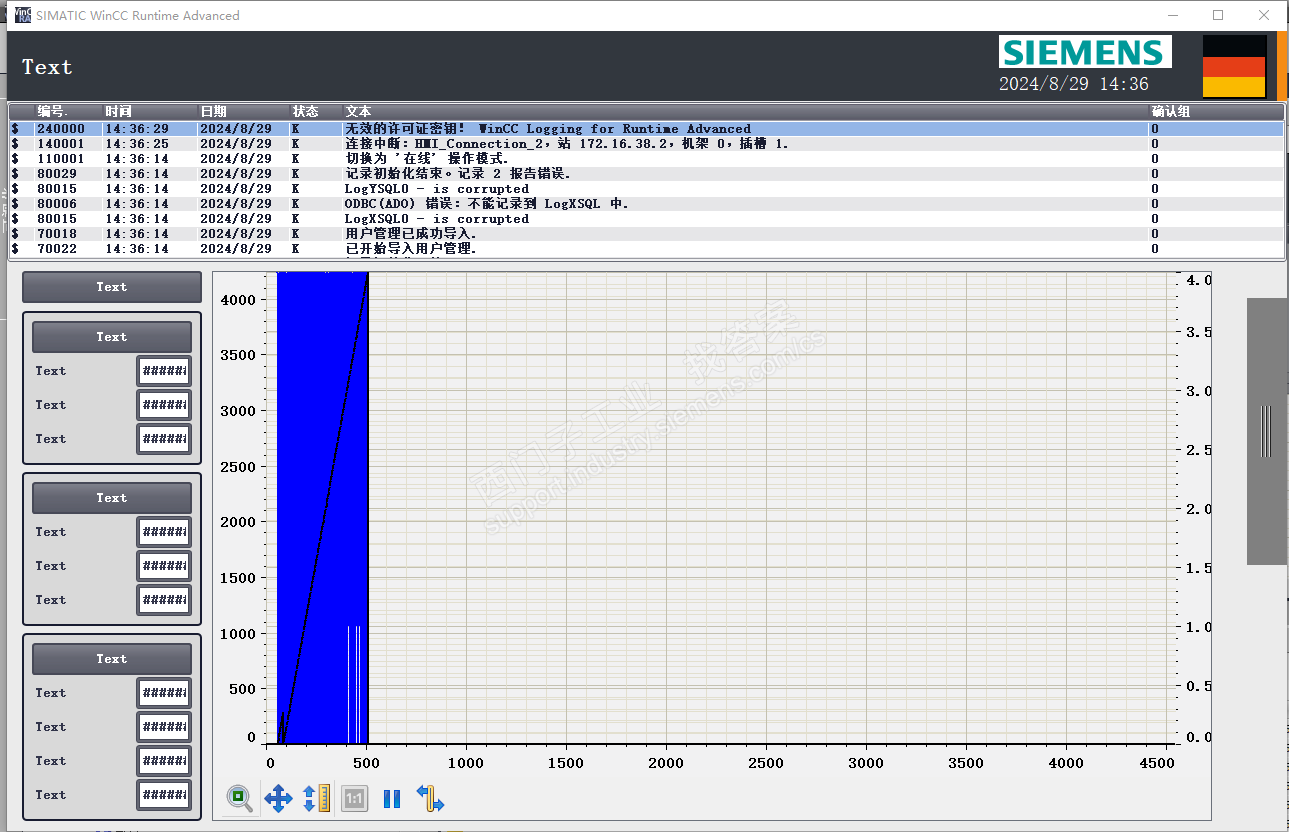Viewport: 1289px width, 832px height.
Task: Click the Text button in the bottom group panel
Action: (112, 659)
